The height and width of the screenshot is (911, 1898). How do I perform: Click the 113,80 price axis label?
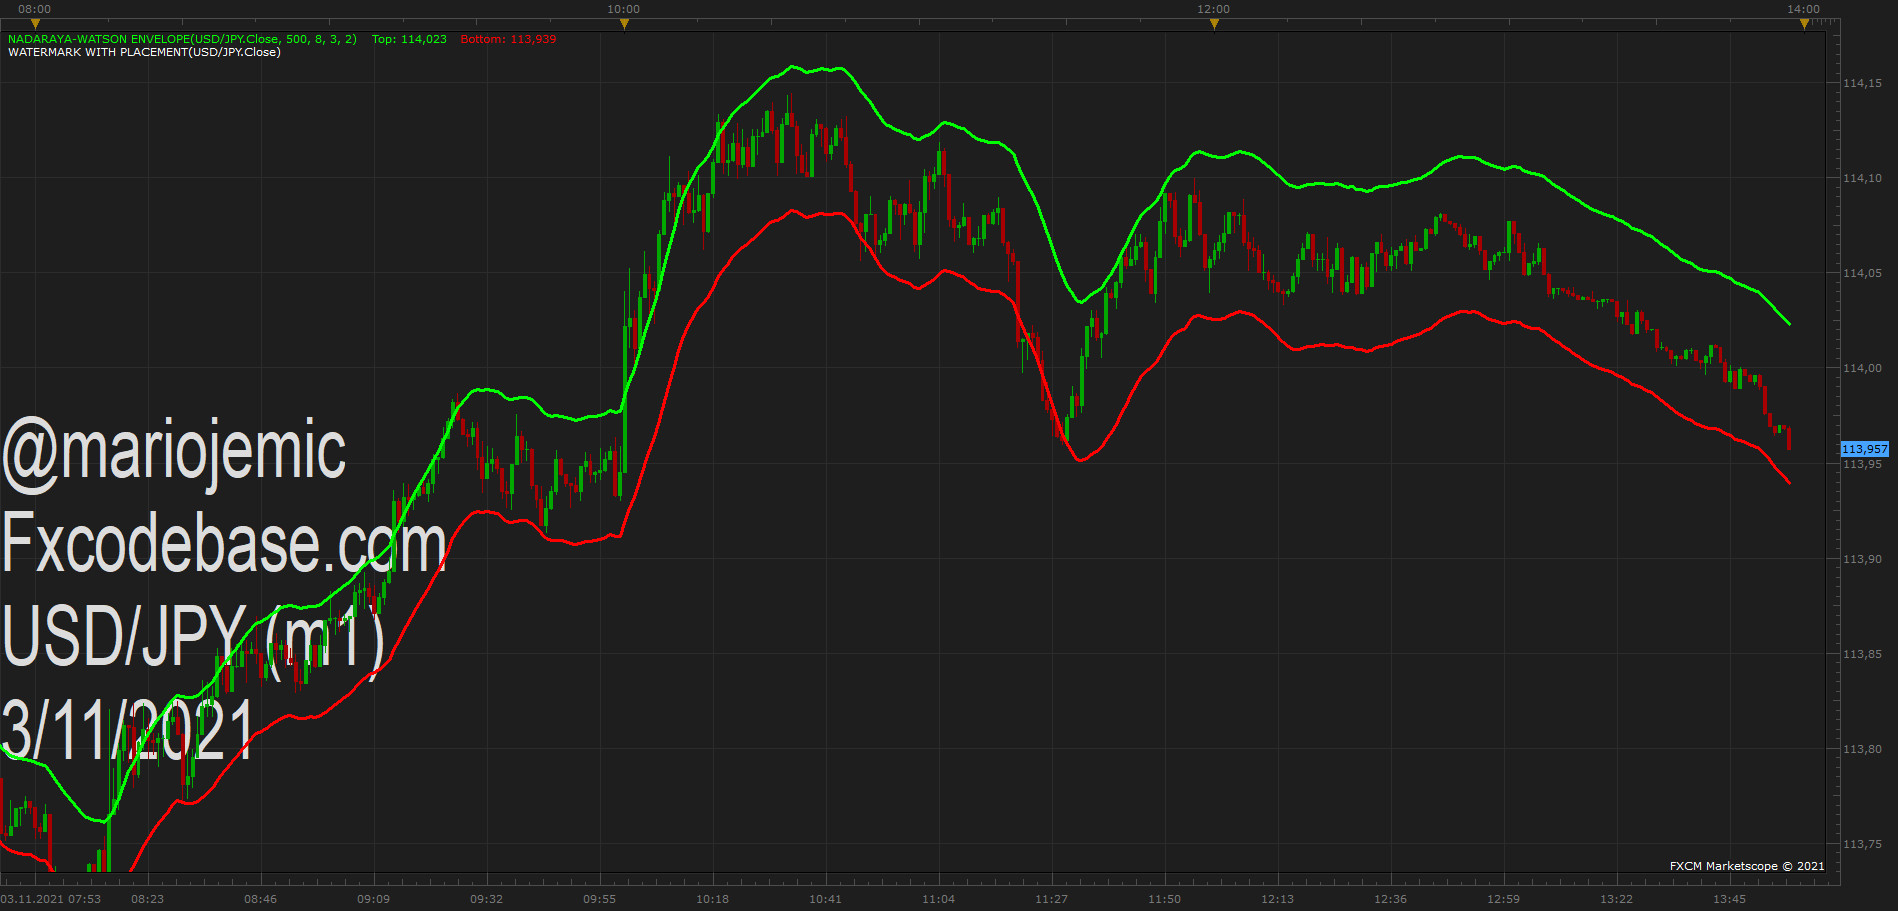pyautogui.click(x=1862, y=749)
